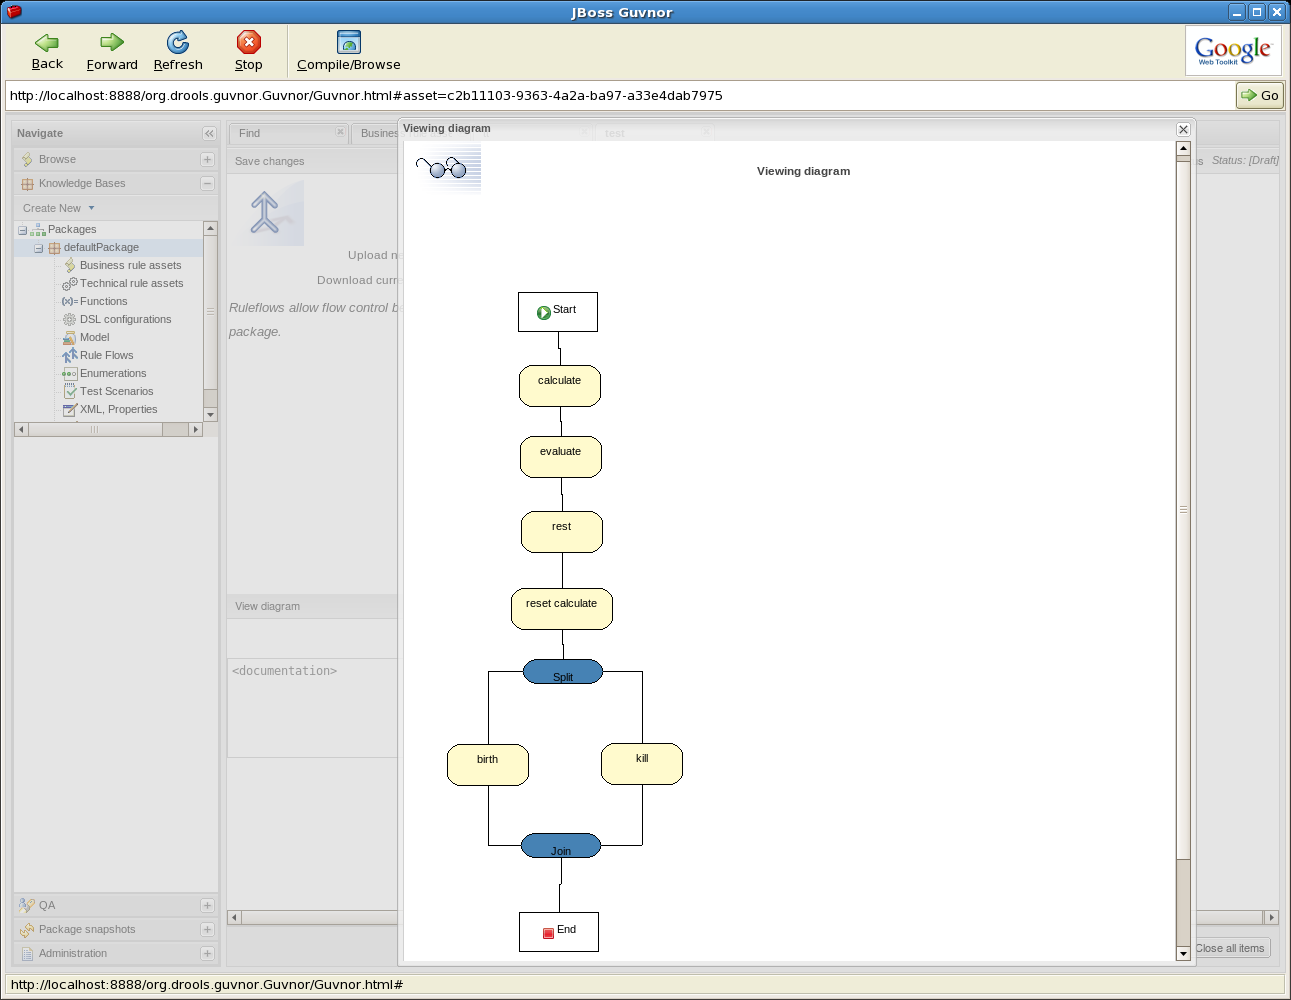The height and width of the screenshot is (1000, 1291).
Task: Select the calculate node
Action: point(560,386)
